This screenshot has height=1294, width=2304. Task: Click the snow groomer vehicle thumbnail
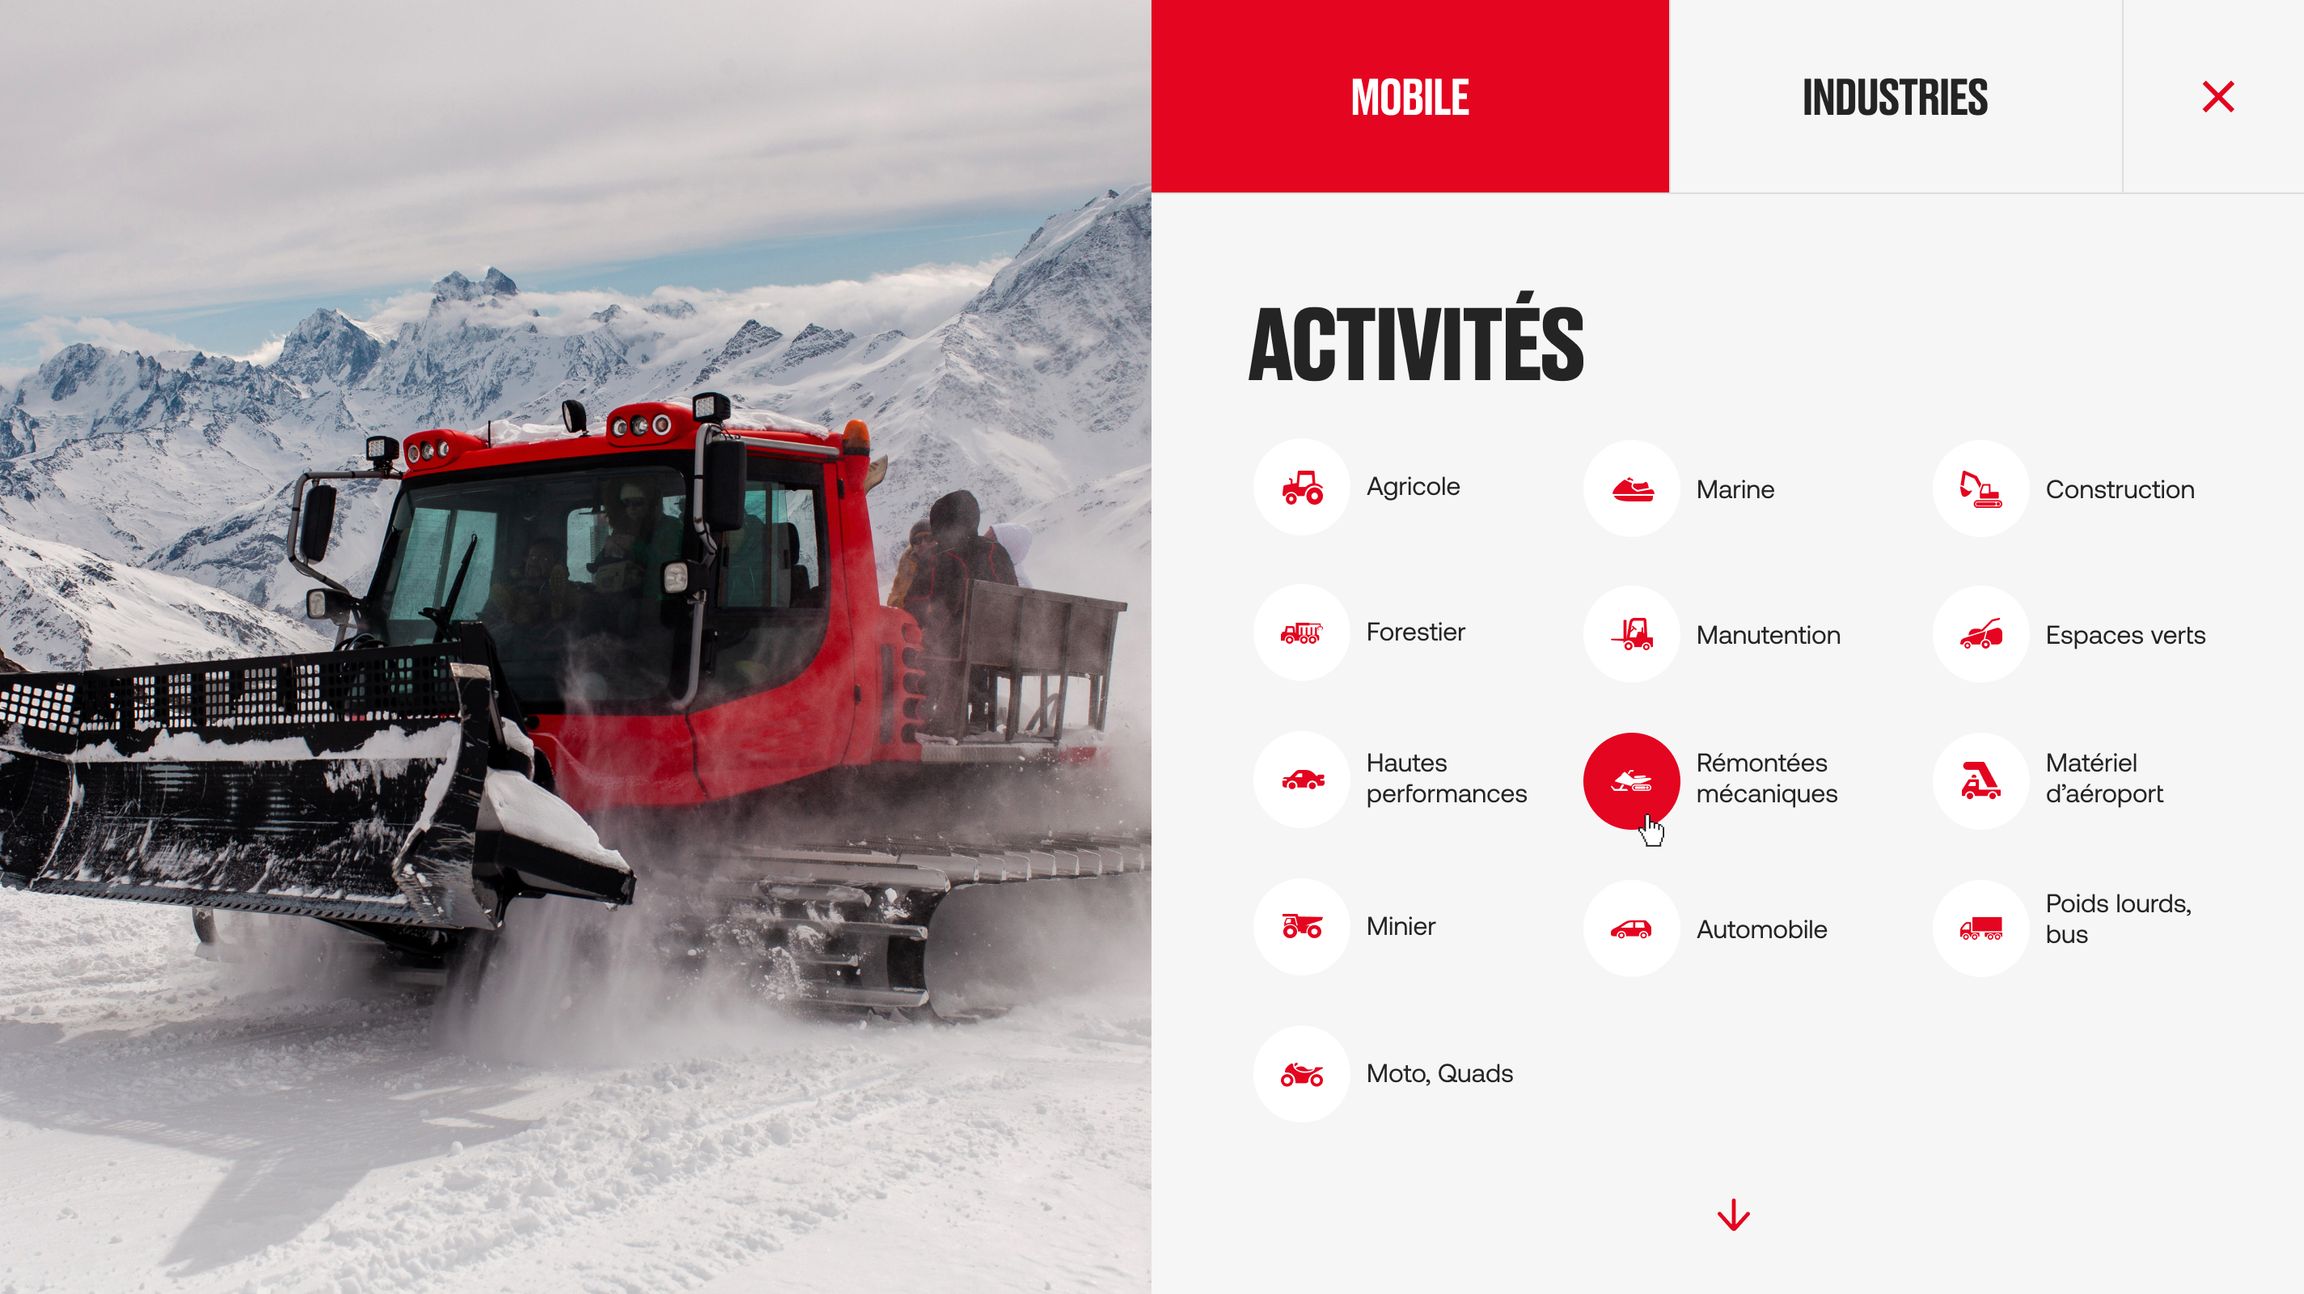[x=1631, y=780]
